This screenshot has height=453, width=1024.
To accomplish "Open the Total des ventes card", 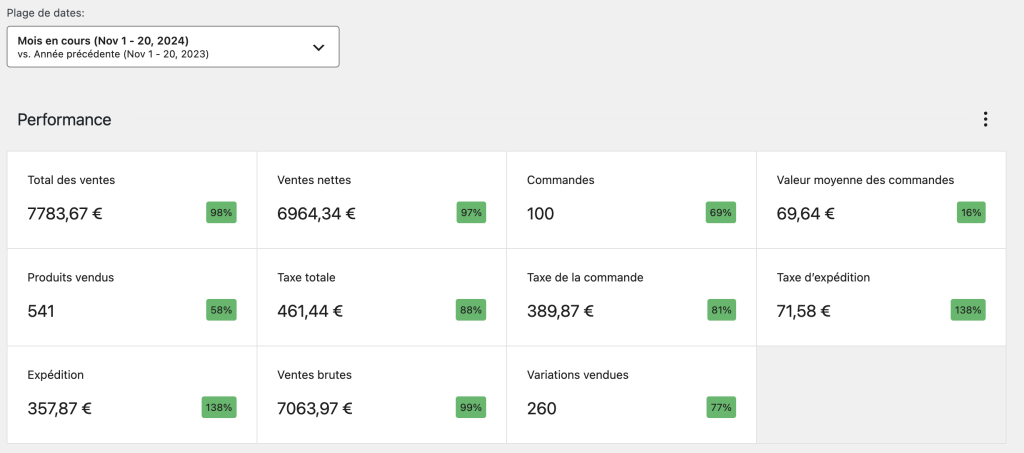I will tap(132, 200).
